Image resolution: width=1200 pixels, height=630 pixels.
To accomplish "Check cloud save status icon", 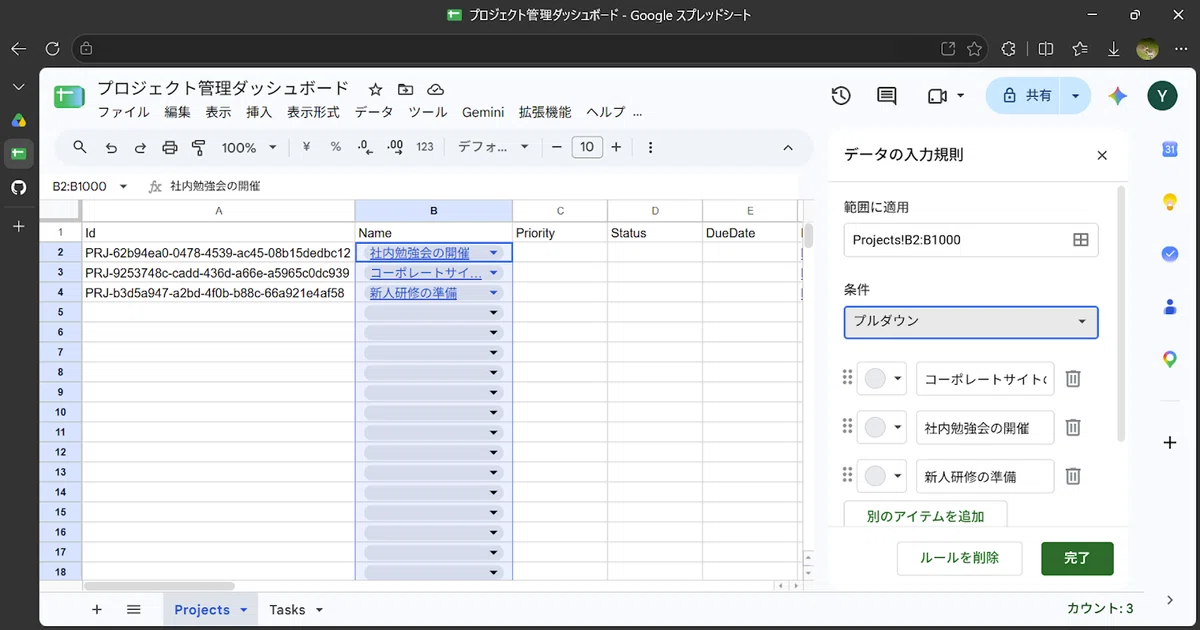I will pyautogui.click(x=435, y=89).
